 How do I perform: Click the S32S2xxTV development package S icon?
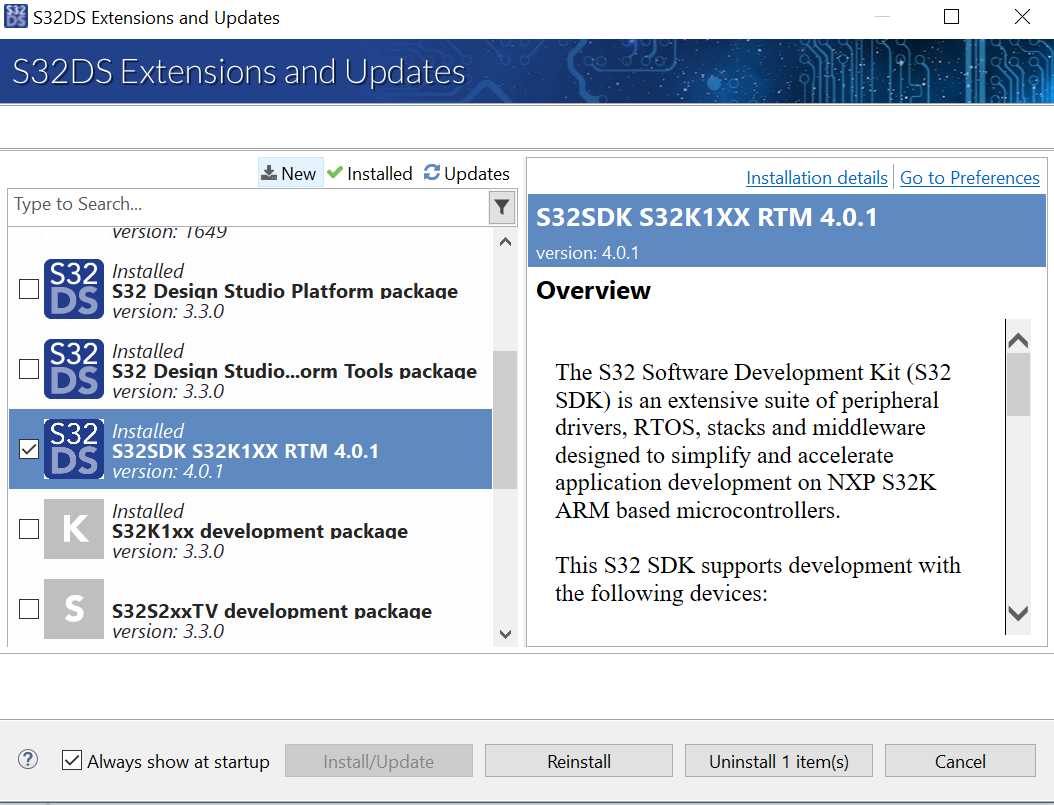pos(74,609)
